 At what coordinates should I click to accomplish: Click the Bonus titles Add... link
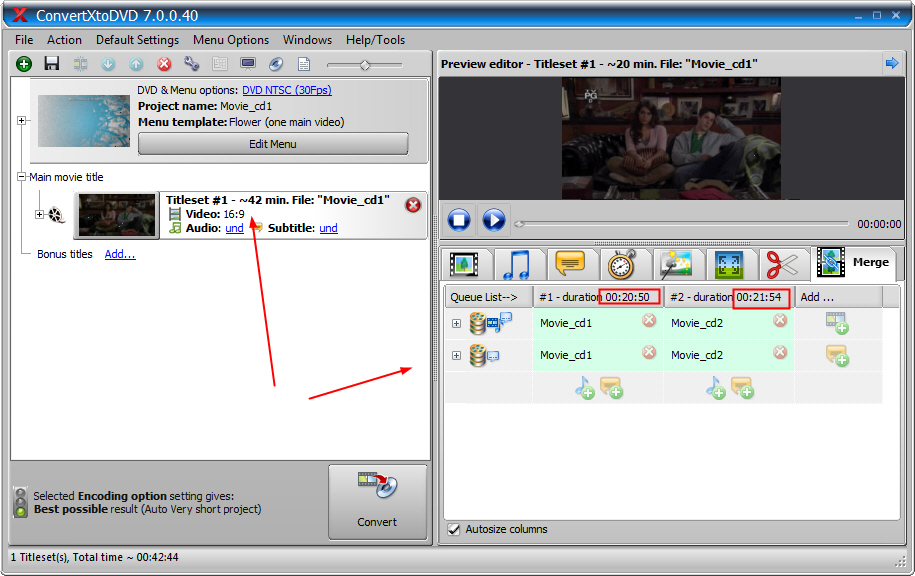coord(120,254)
